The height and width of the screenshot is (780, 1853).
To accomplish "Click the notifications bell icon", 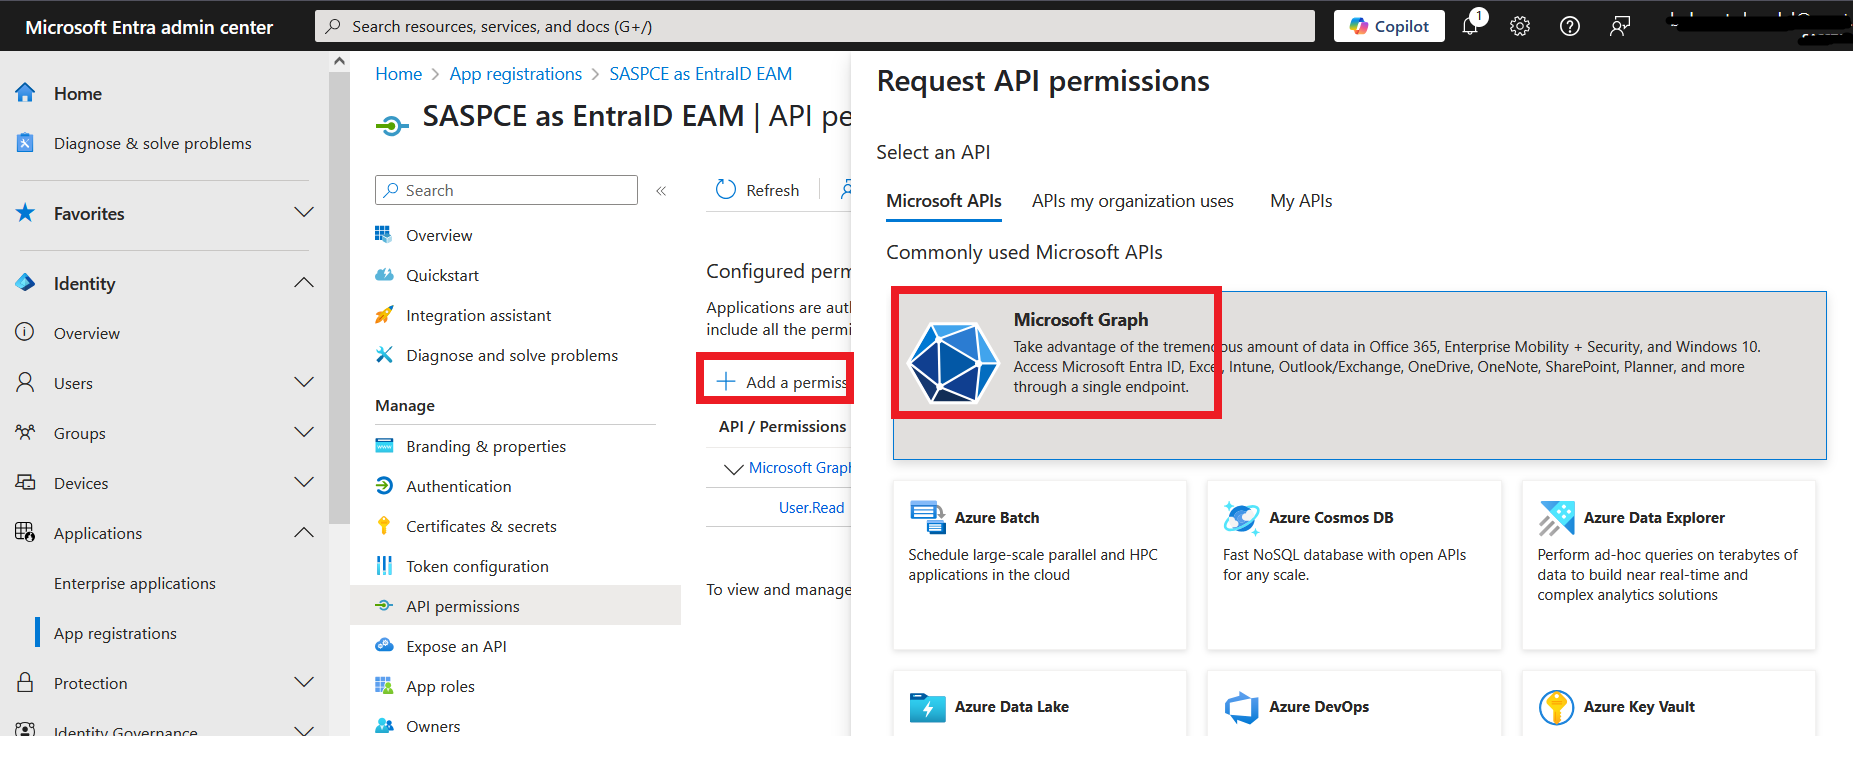I will click(x=1470, y=26).
